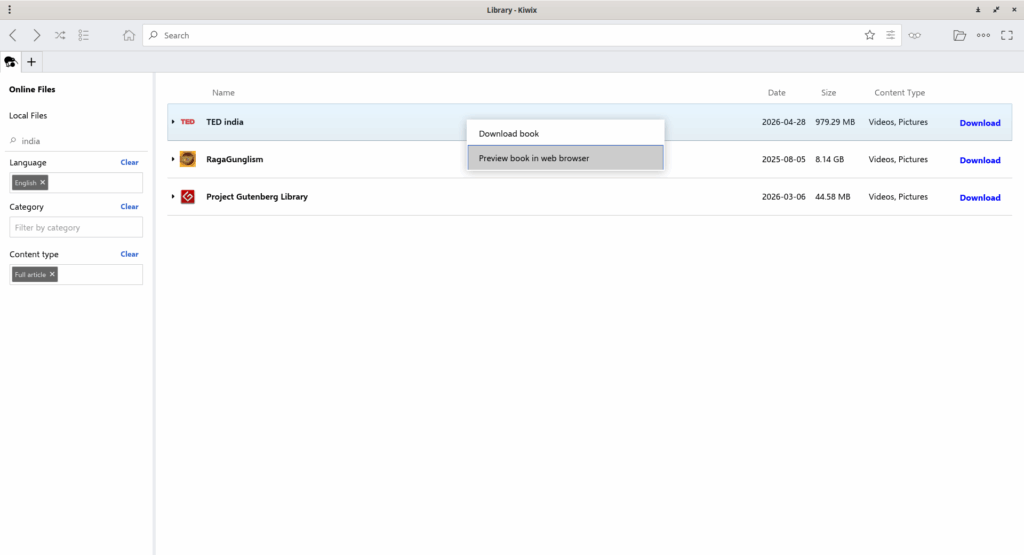Select the Library tab
1024x555 pixels.
coord(10,62)
